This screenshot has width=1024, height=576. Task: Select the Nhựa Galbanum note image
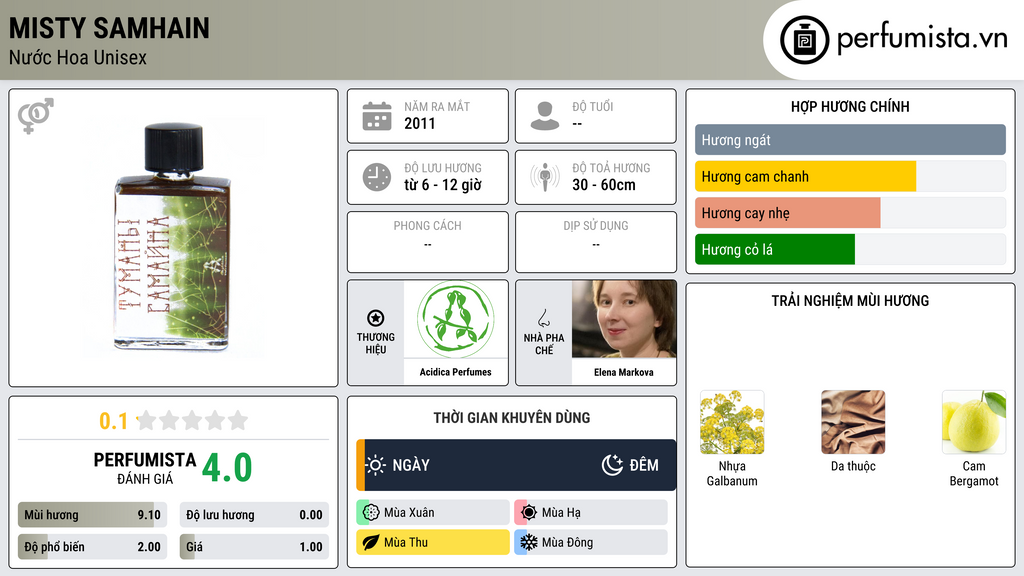(x=732, y=422)
